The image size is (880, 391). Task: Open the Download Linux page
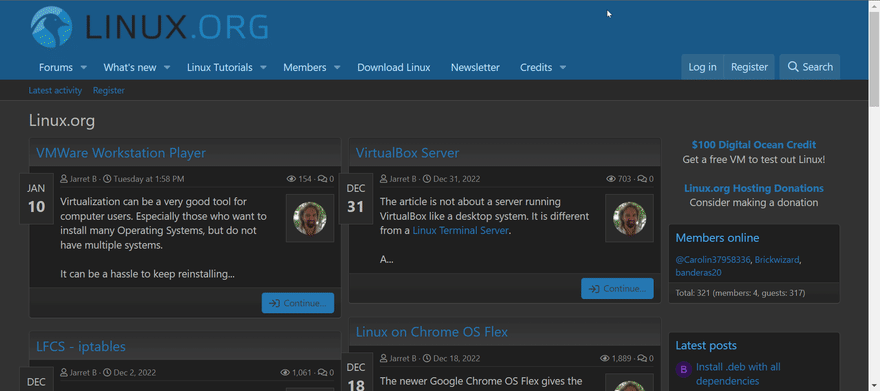point(394,67)
